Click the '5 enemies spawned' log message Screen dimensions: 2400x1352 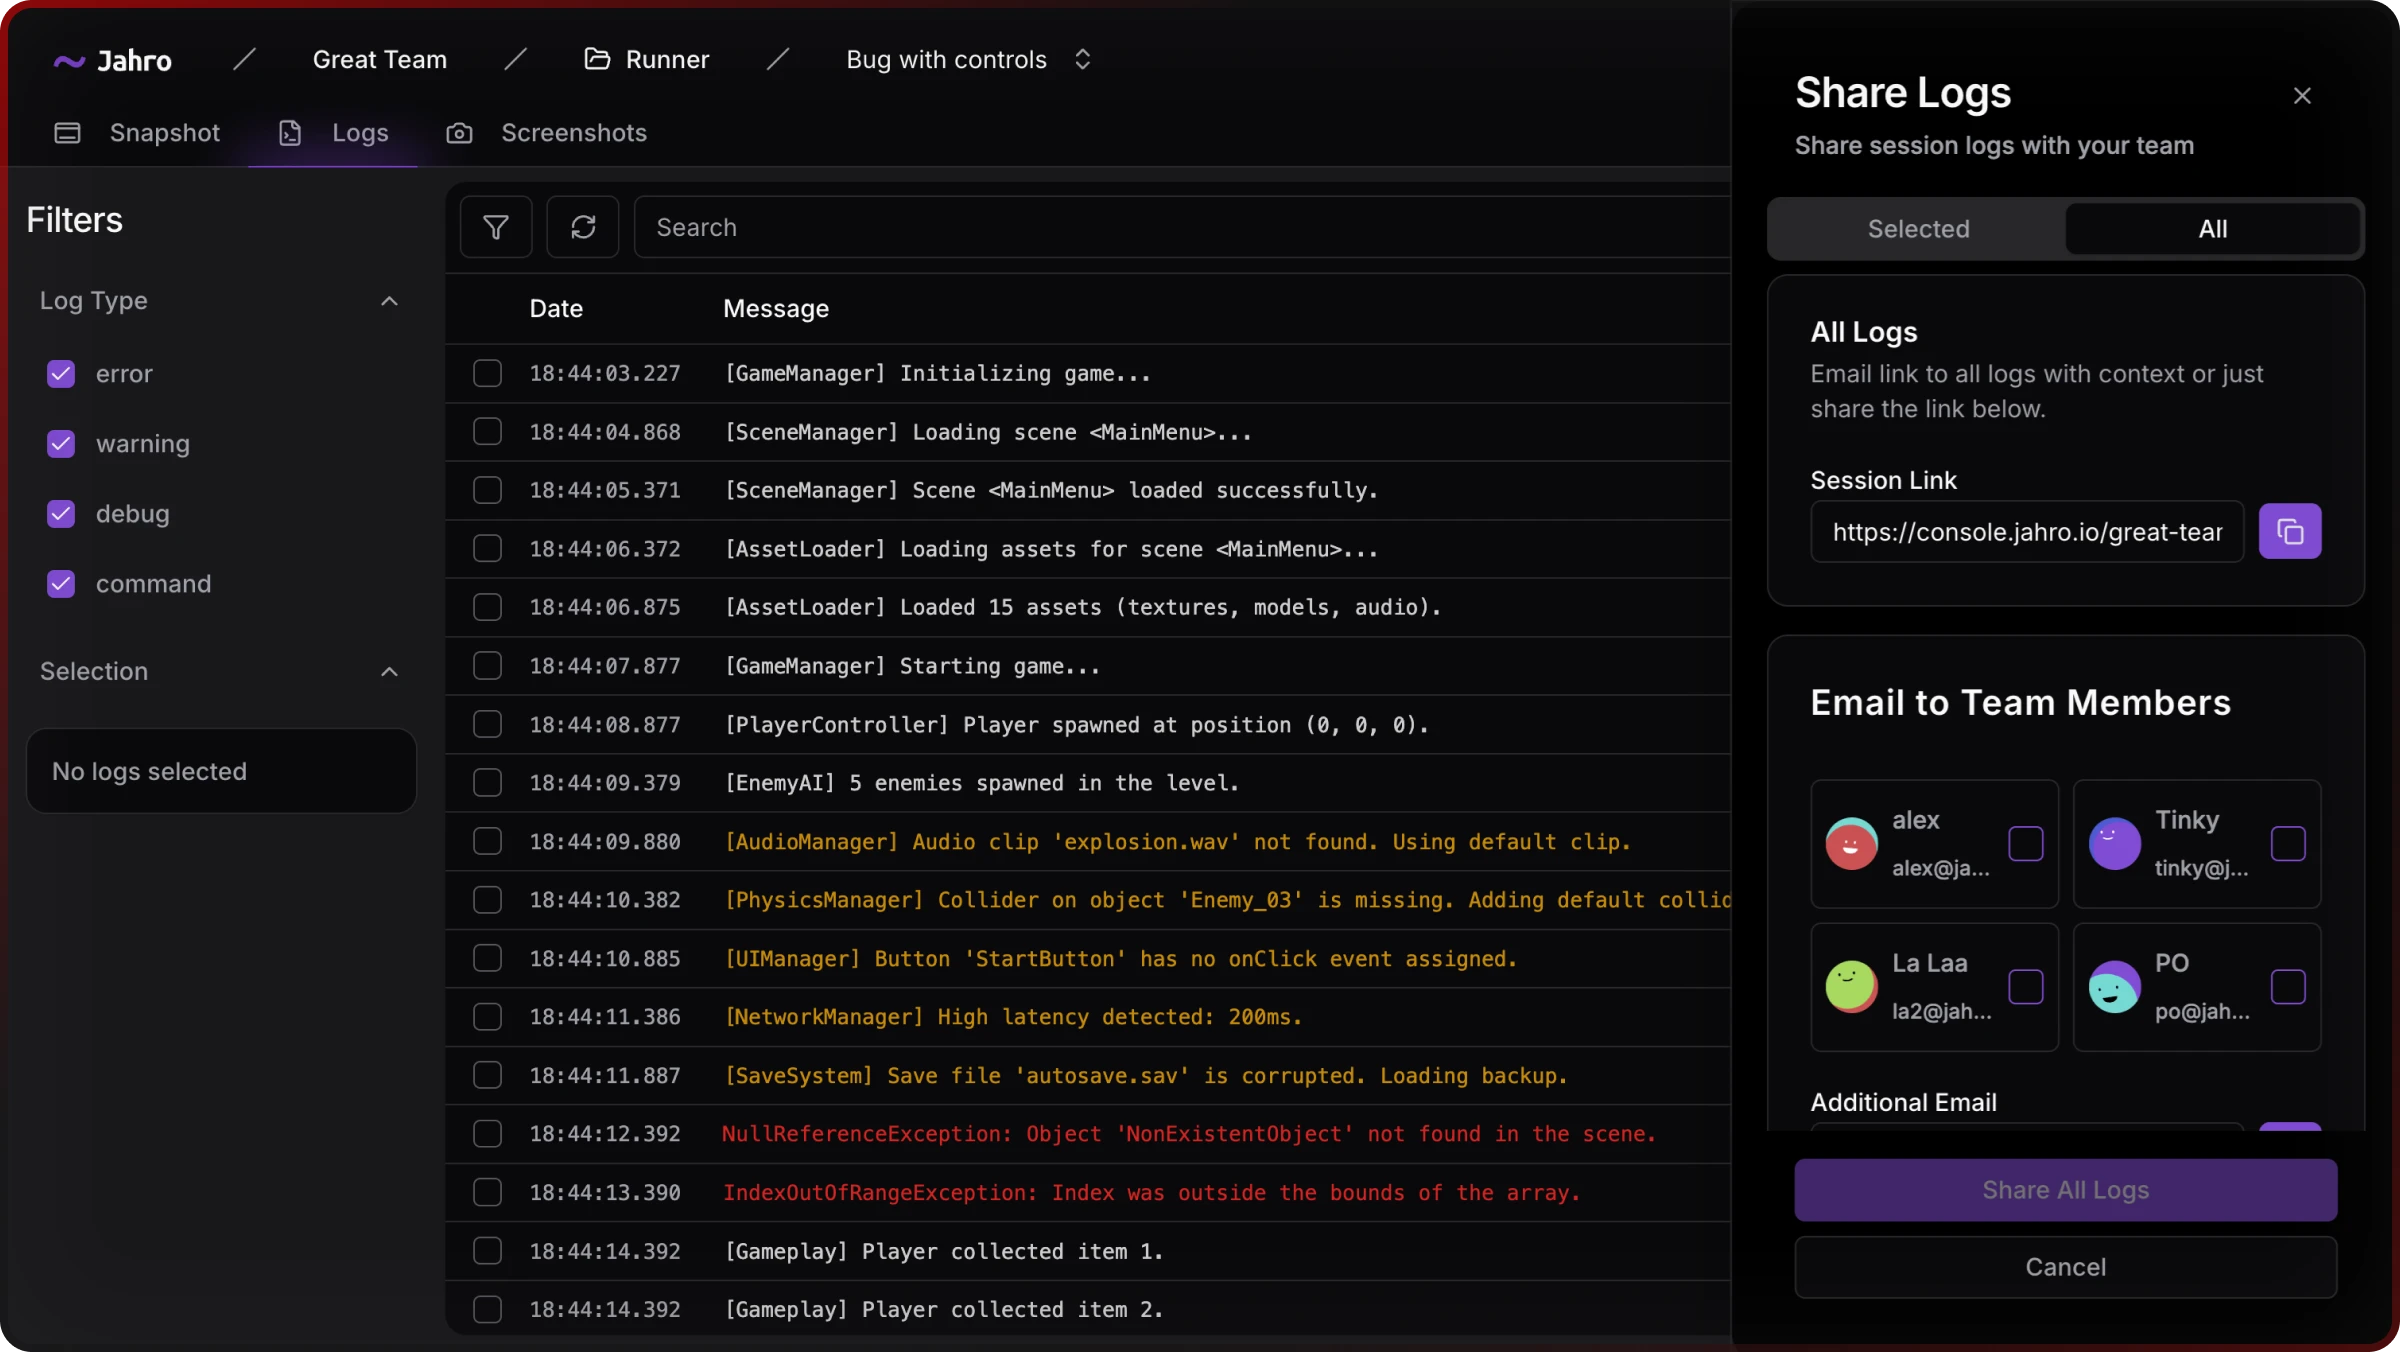tap(981, 783)
